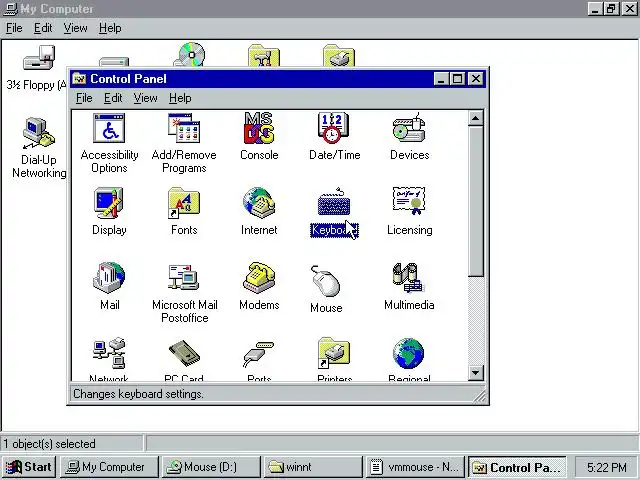
Task: Open the Date/Time applet
Action: 333,128
